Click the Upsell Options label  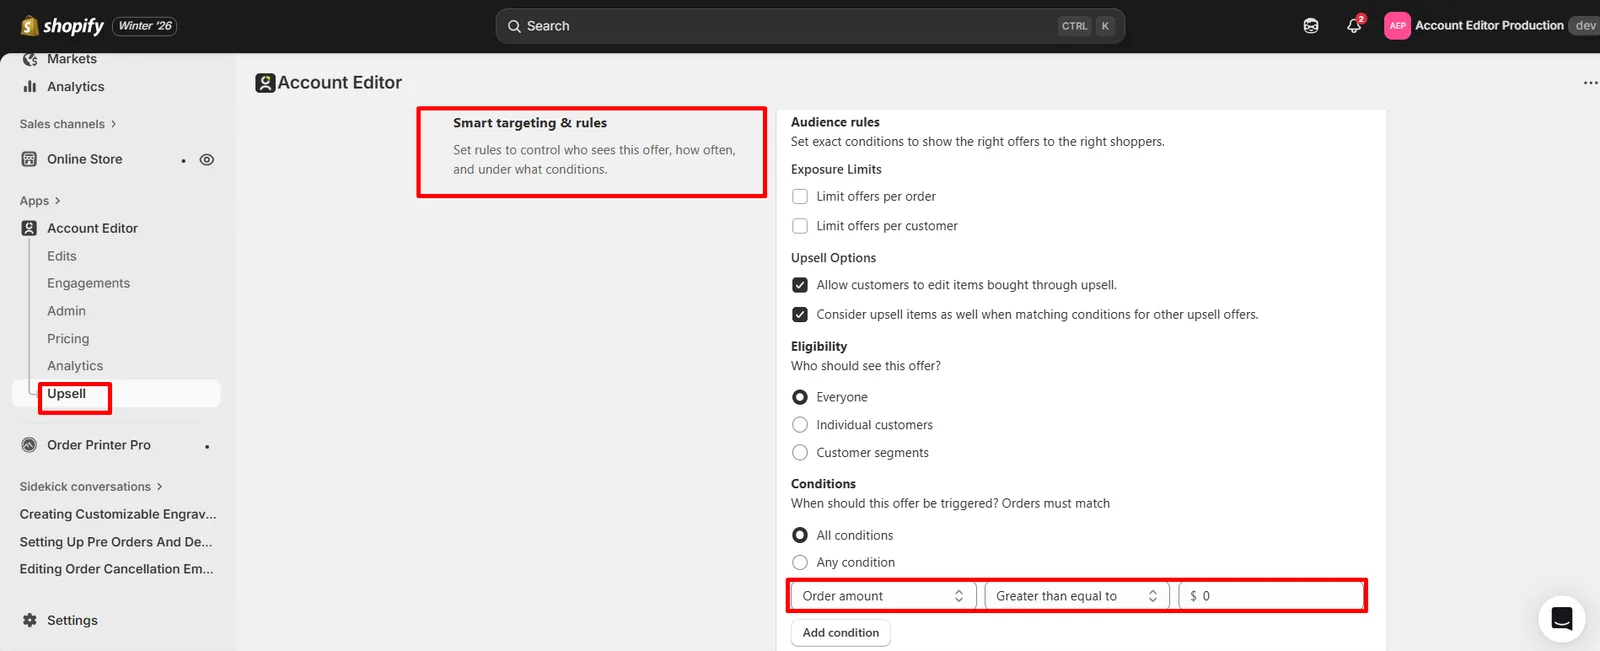pos(833,258)
